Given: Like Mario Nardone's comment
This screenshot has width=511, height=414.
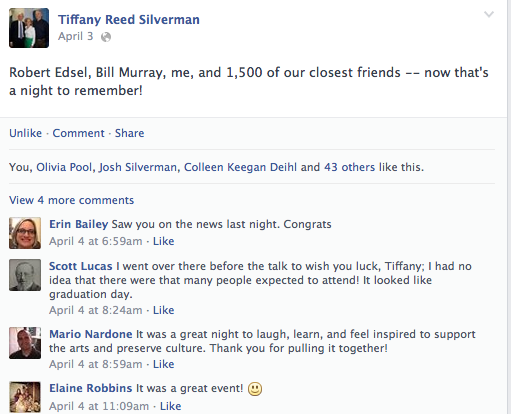Looking at the screenshot, I should (x=163, y=364).
